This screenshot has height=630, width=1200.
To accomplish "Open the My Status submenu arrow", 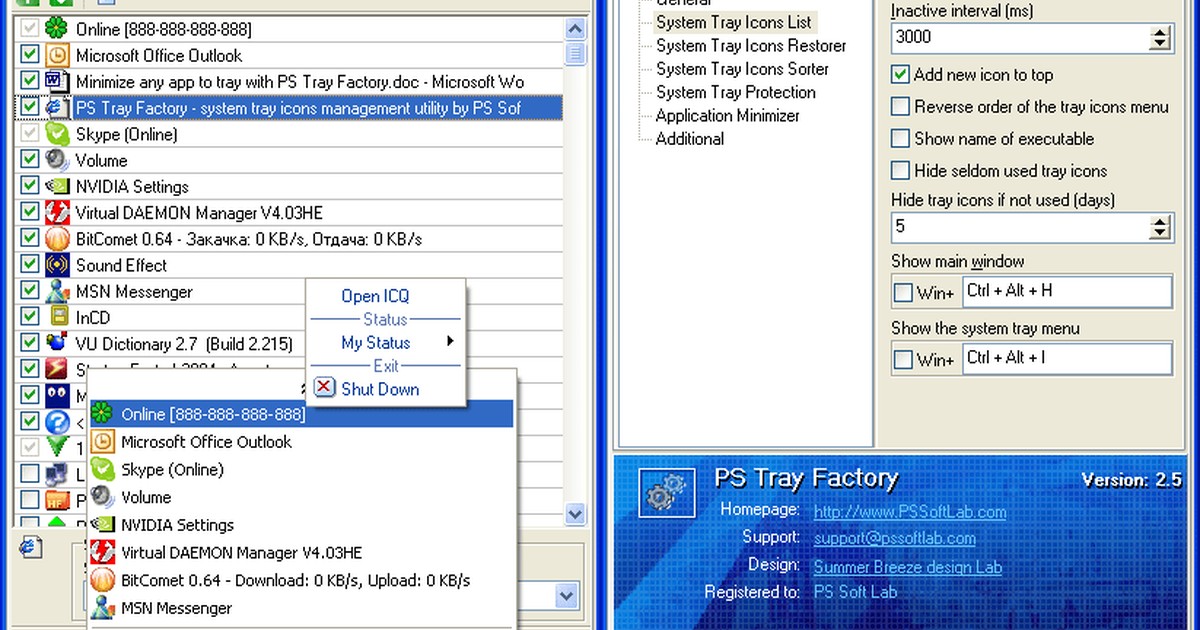I will (x=451, y=342).
